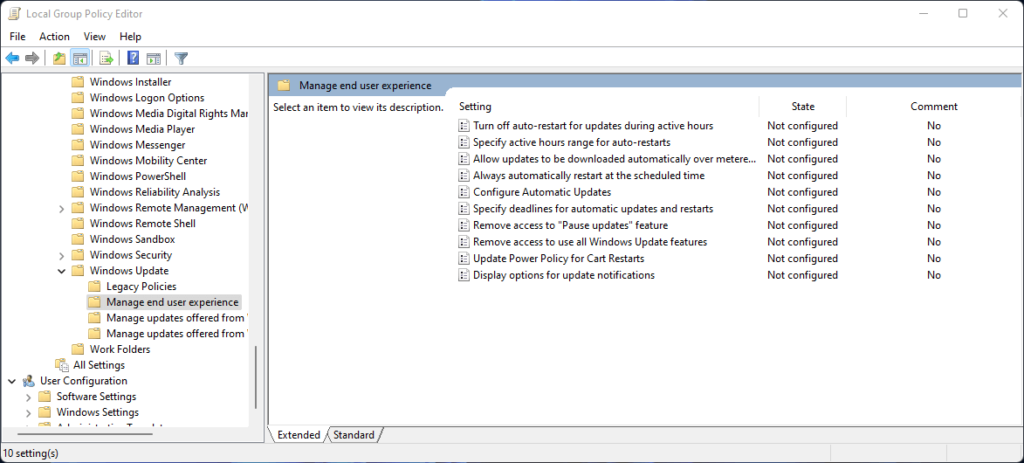The image size is (1024, 463).
Task: Expand the Windows Security node
Action: click(61, 255)
